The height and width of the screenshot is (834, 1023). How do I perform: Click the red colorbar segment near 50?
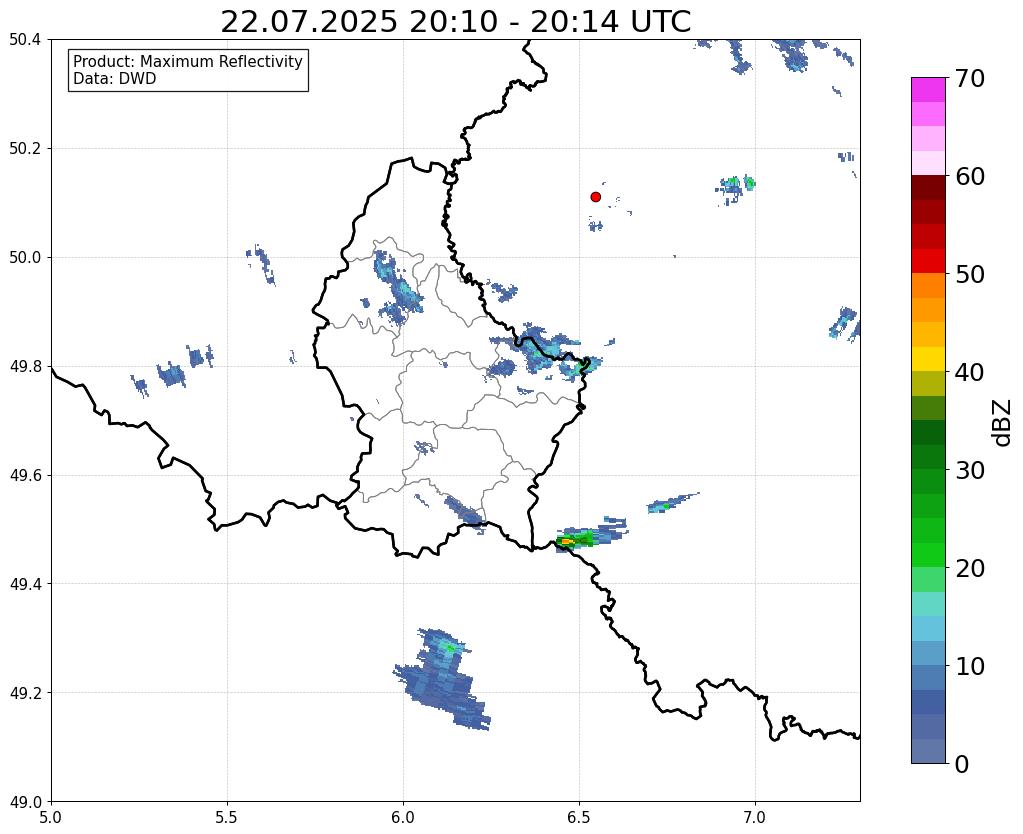click(x=928, y=261)
